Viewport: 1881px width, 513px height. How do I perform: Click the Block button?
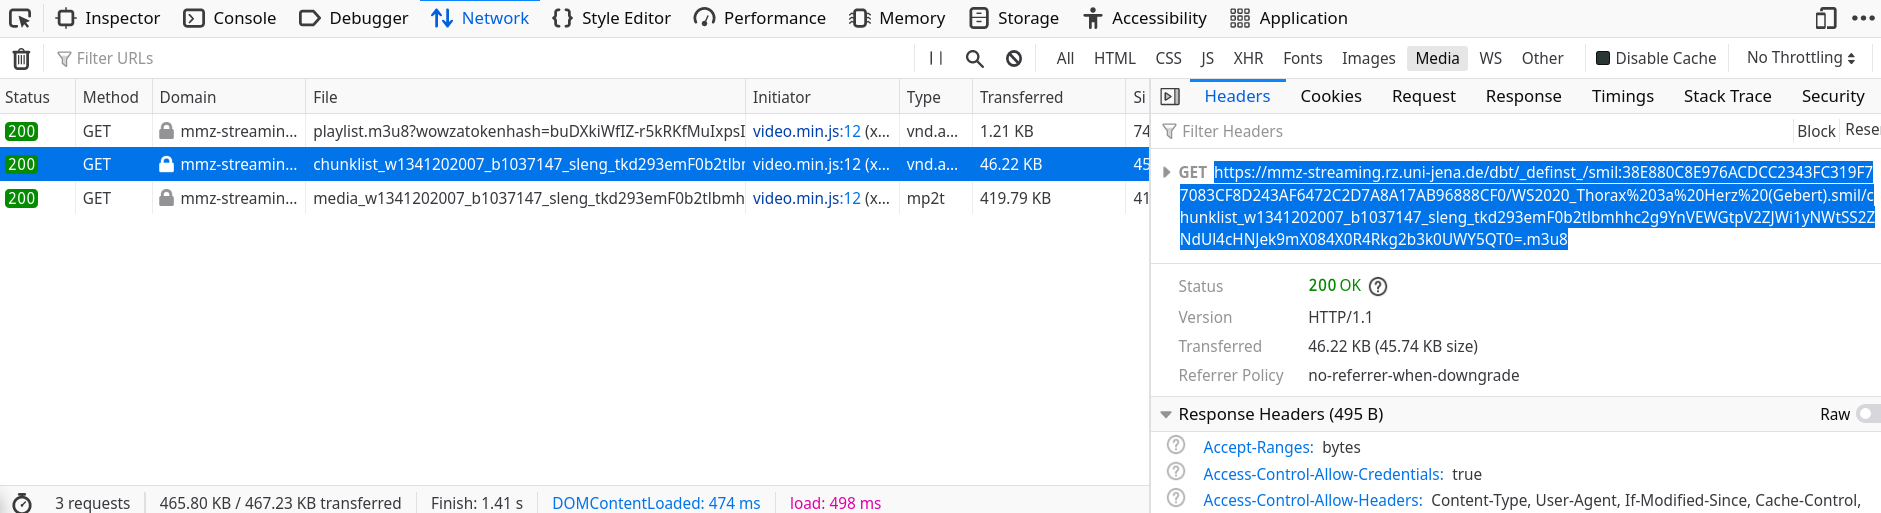point(1815,131)
